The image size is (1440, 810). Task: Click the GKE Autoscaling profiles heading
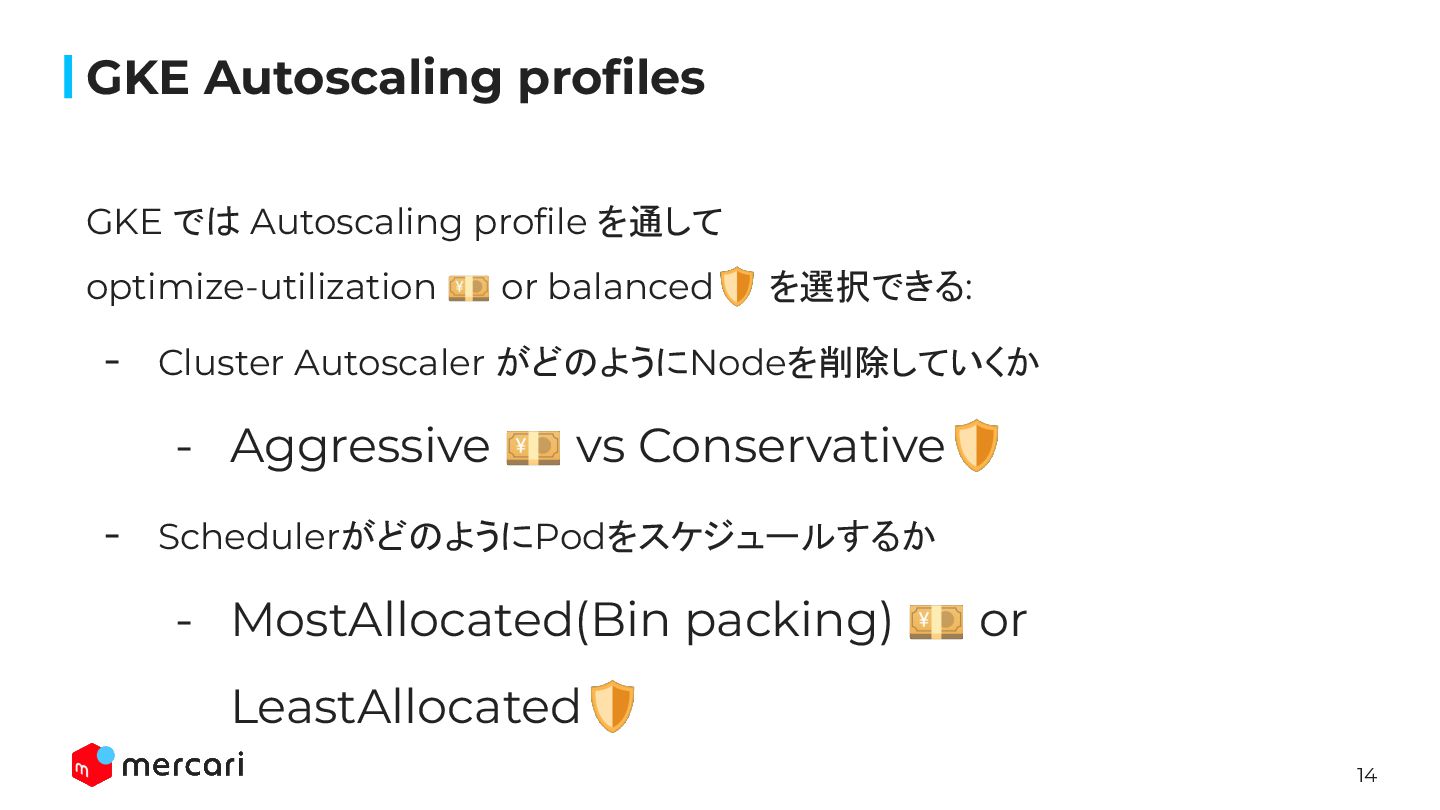[x=395, y=78]
